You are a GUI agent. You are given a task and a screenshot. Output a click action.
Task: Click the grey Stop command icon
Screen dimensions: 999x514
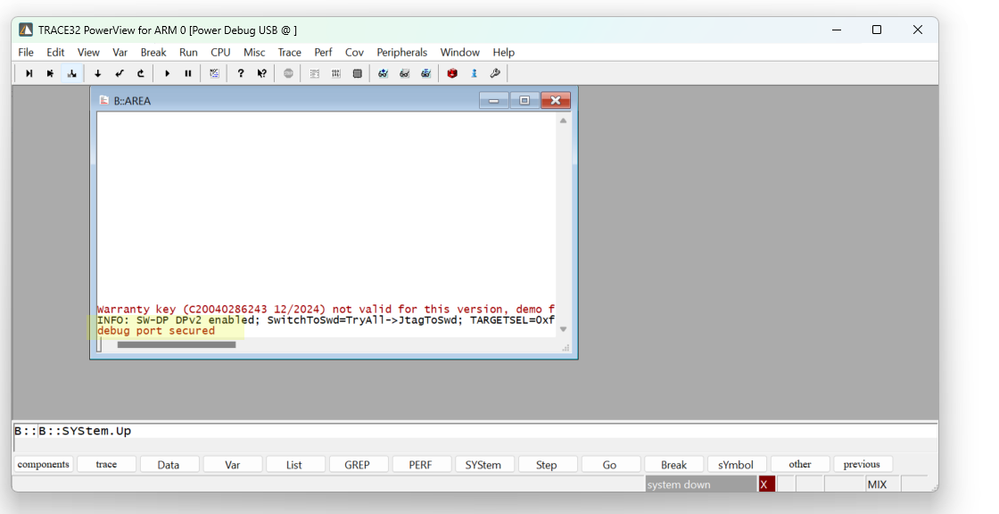coord(288,74)
